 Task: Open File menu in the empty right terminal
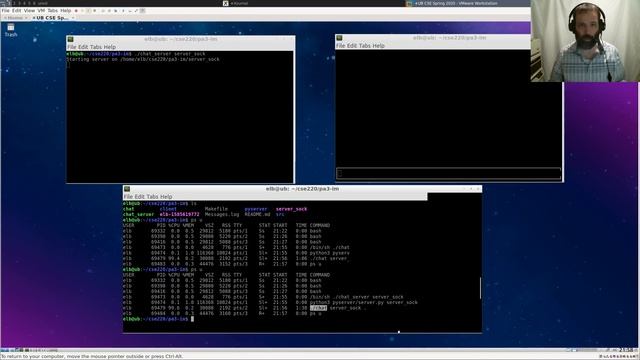pos(340,46)
